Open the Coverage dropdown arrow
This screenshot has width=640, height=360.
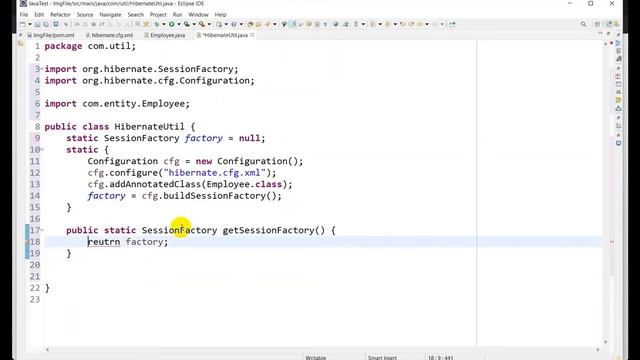(194, 24)
